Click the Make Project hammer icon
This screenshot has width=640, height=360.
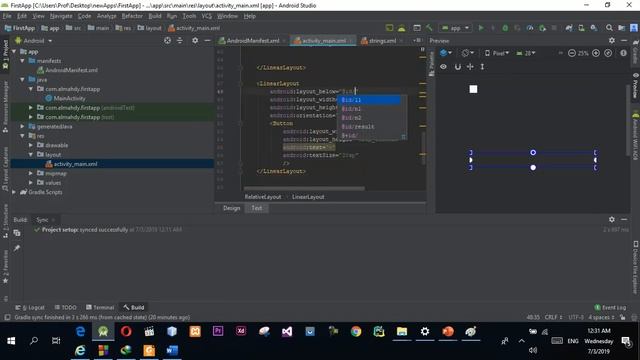coord(429,28)
